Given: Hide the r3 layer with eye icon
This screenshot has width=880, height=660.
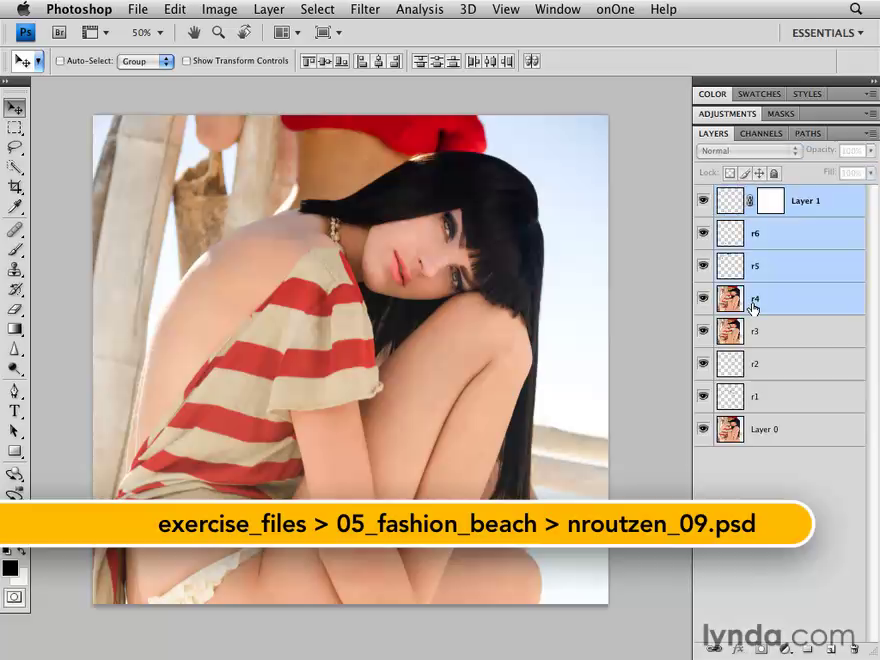Looking at the screenshot, I should point(703,331).
